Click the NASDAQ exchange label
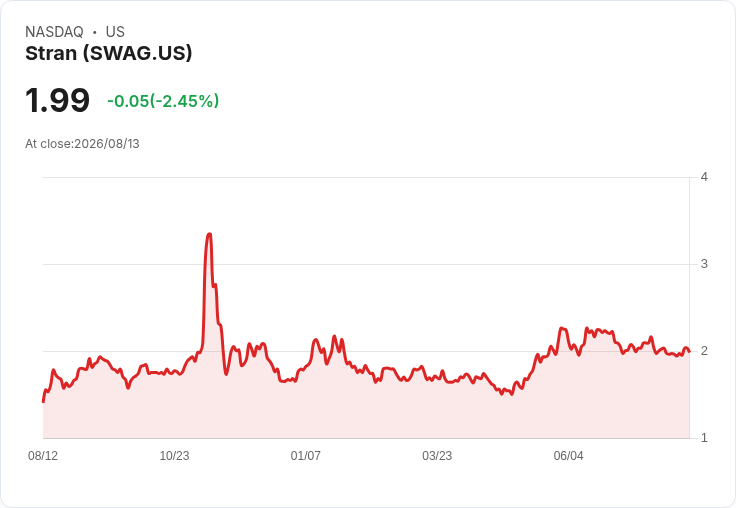Viewport: 736px width, 508px height. (54, 32)
